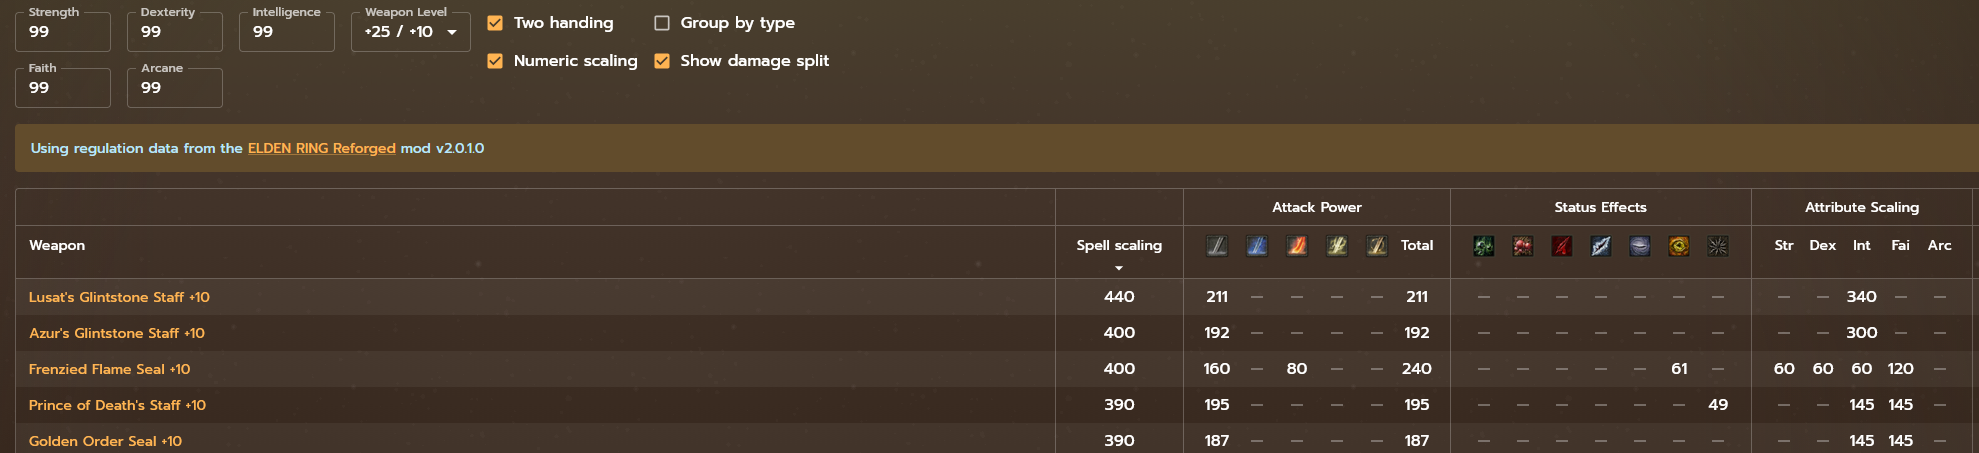1979x453 pixels.
Task: Disable the Two handing checkbox
Action: [495, 23]
